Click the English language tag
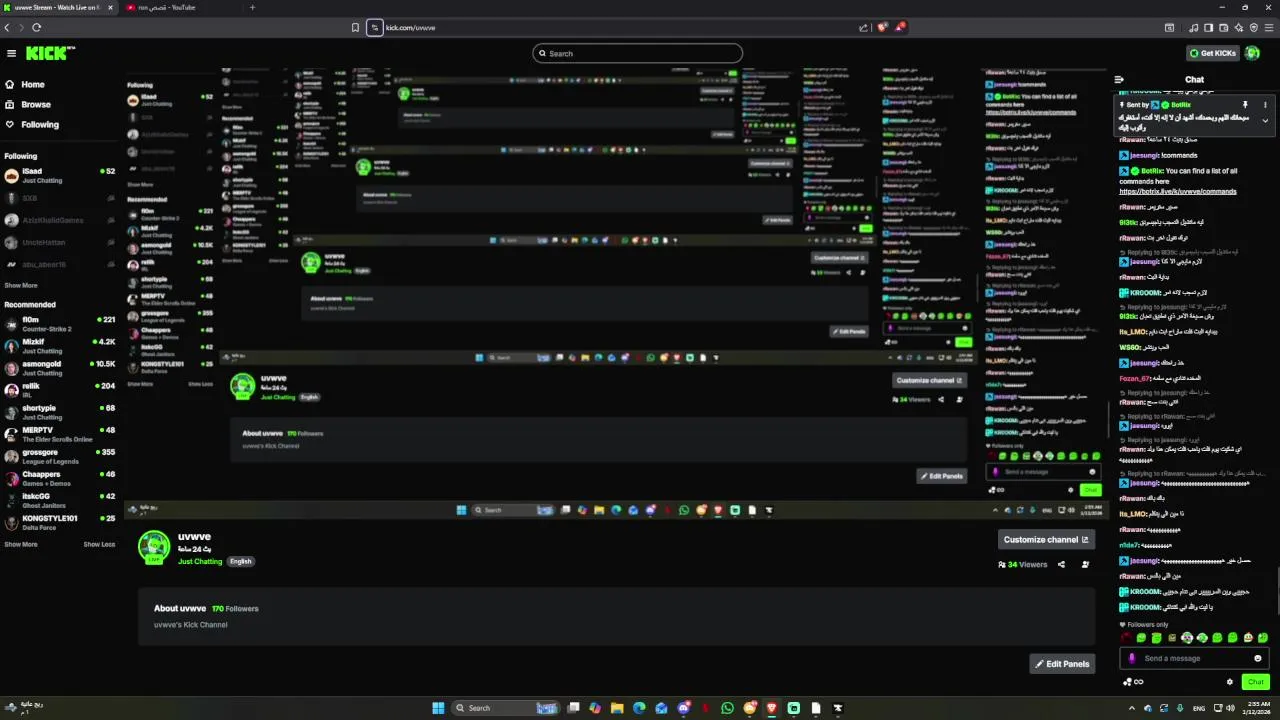 (241, 561)
